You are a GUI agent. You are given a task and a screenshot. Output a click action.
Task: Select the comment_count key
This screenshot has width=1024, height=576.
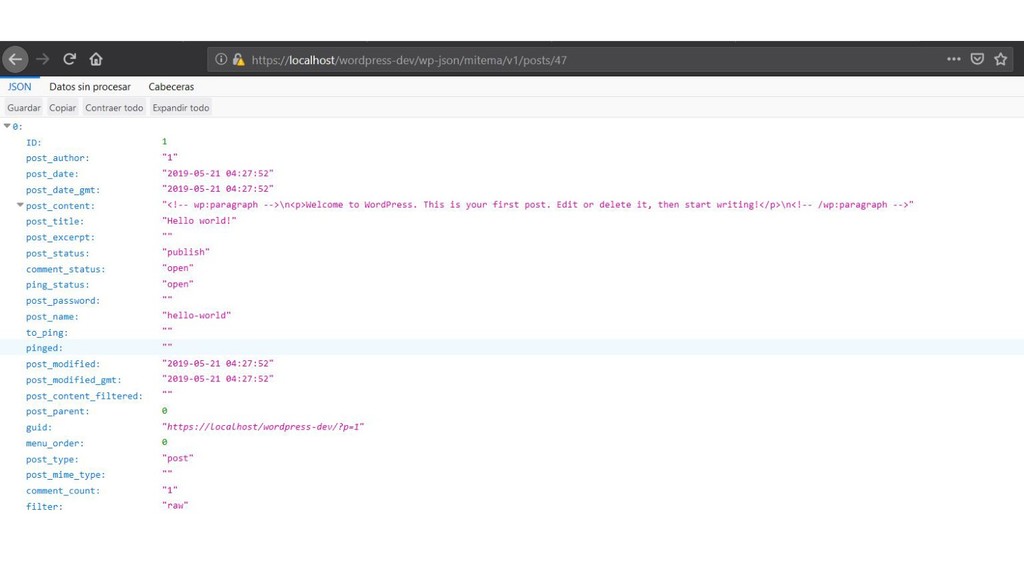[x=63, y=490]
